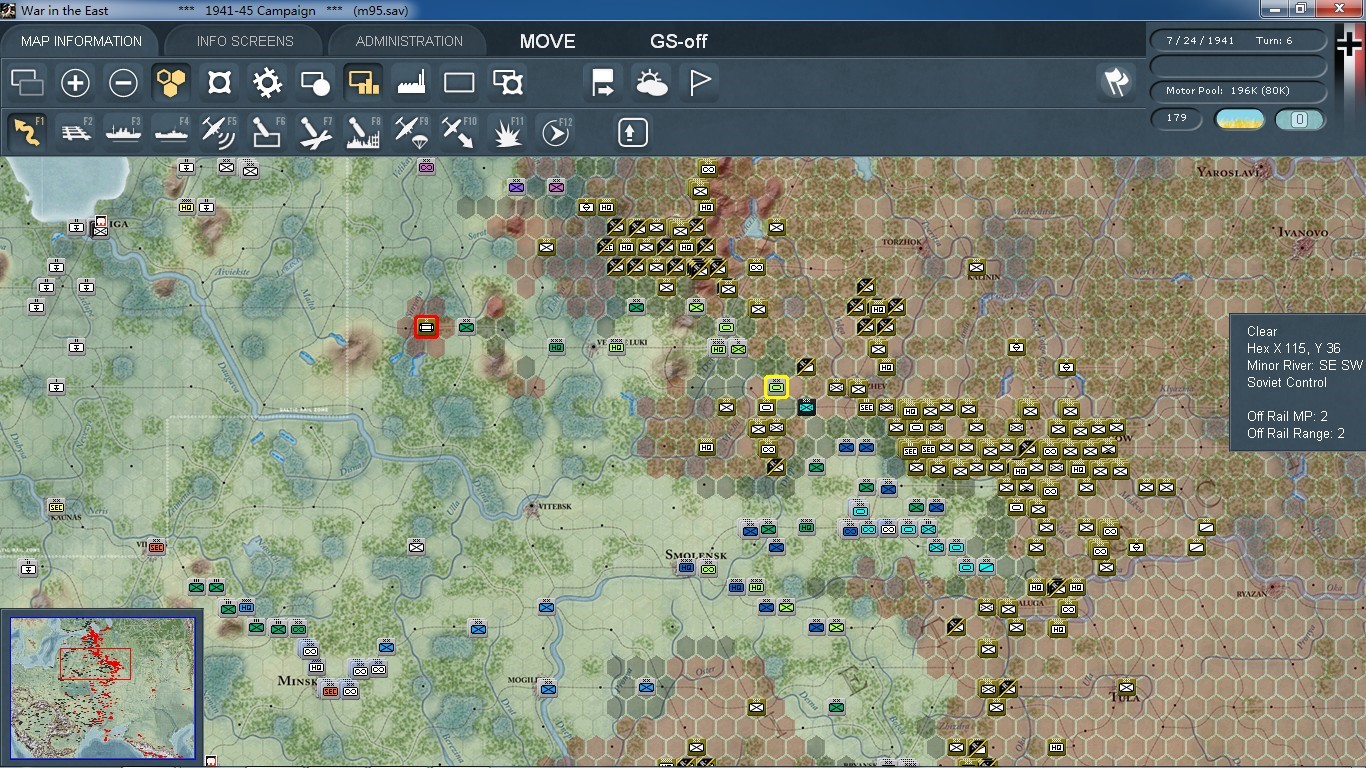Select F3 naval transport mode

click(123, 131)
